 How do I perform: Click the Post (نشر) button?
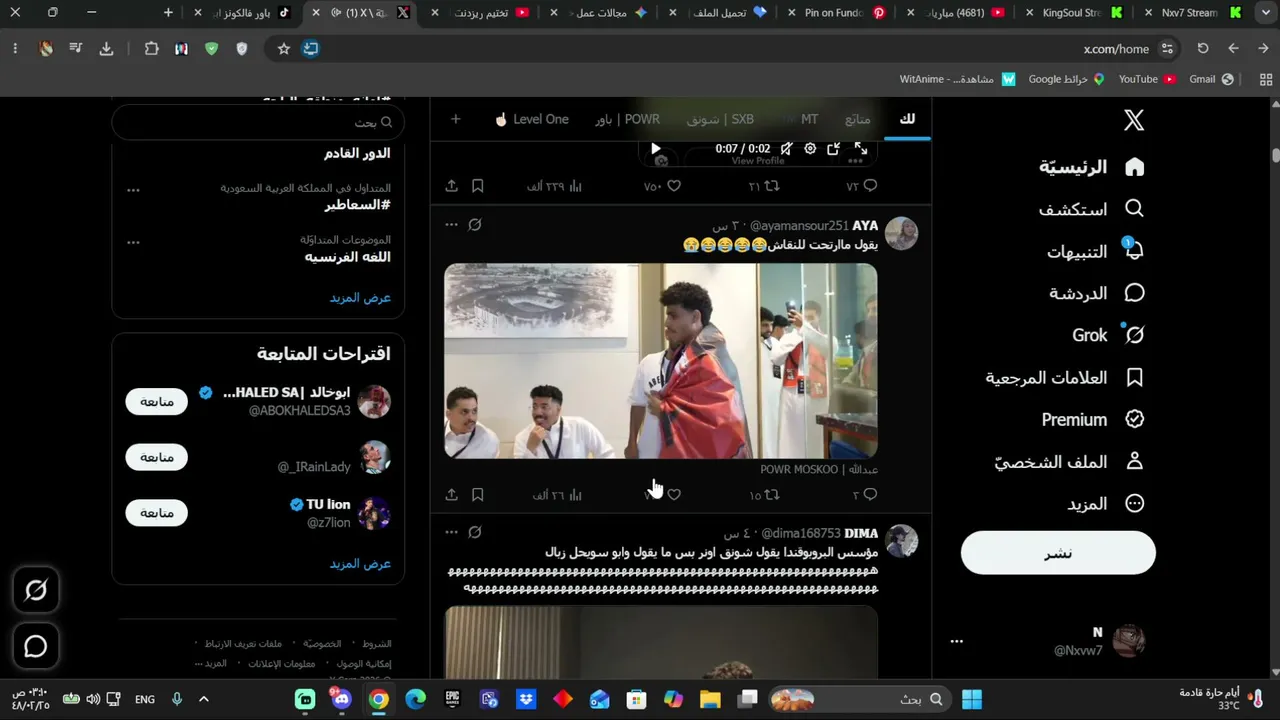click(x=1058, y=553)
